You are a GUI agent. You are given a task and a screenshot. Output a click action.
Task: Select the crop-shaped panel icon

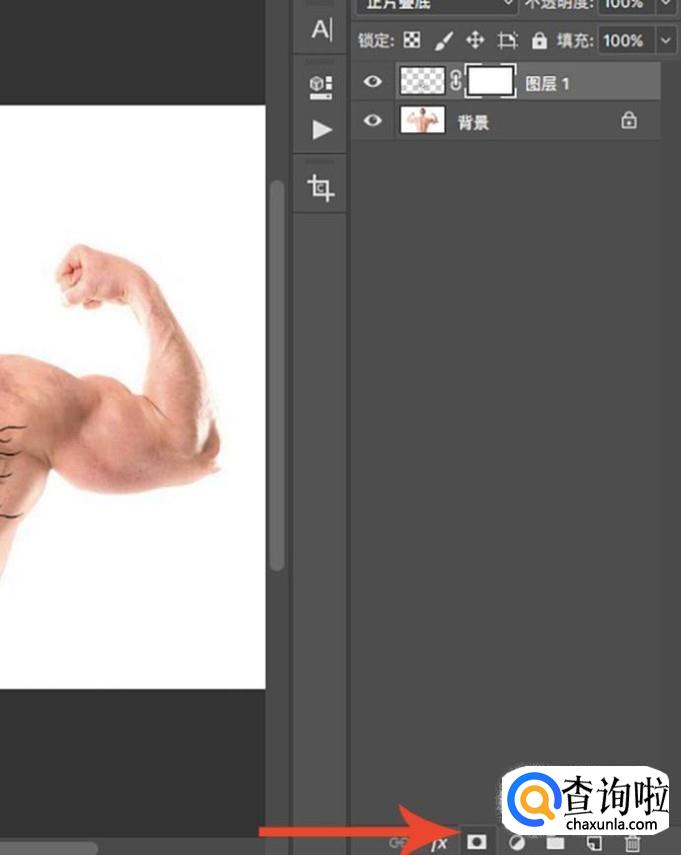pyautogui.click(x=321, y=188)
